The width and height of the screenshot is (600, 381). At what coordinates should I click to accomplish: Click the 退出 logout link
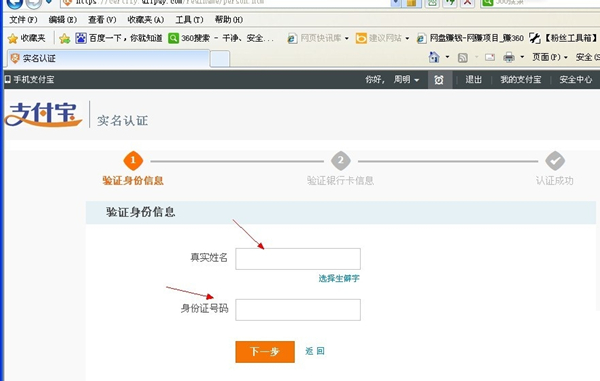[x=473, y=80]
